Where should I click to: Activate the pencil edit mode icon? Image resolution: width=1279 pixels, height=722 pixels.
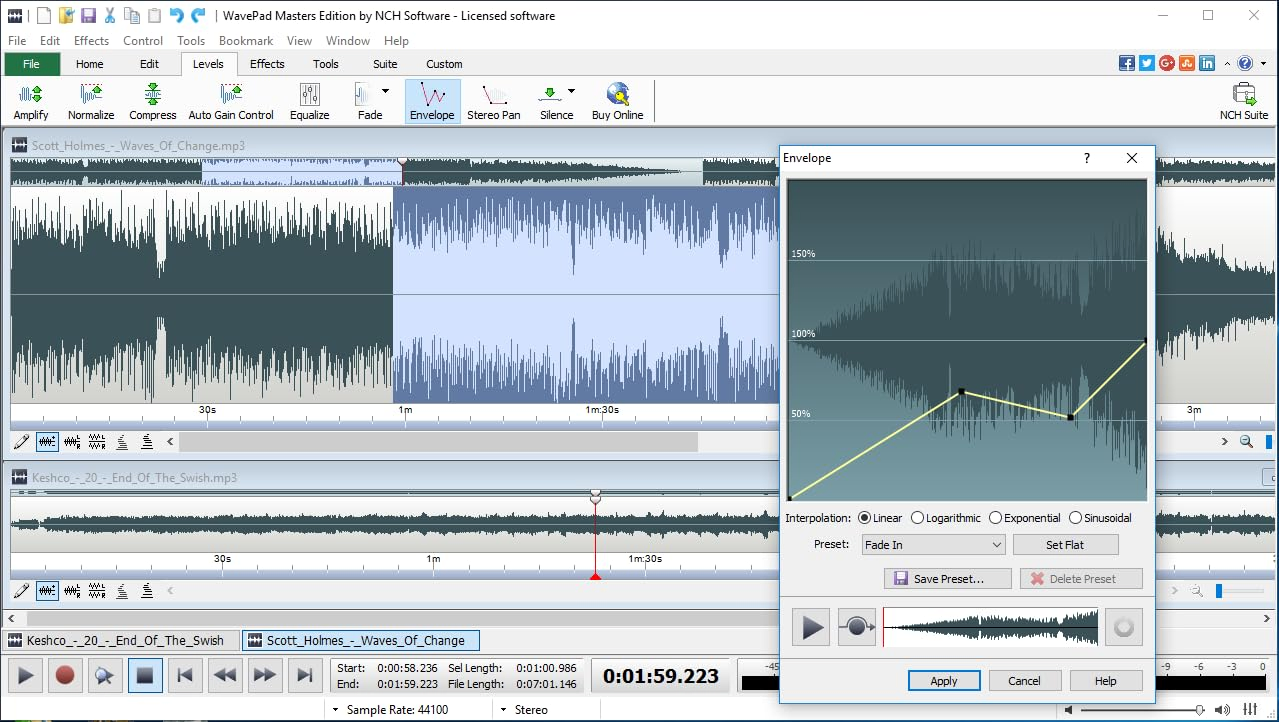(21, 441)
